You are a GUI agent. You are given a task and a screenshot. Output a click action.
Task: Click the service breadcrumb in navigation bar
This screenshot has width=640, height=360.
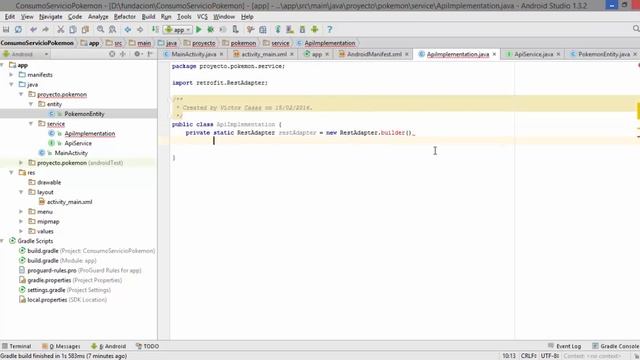pyautogui.click(x=280, y=43)
